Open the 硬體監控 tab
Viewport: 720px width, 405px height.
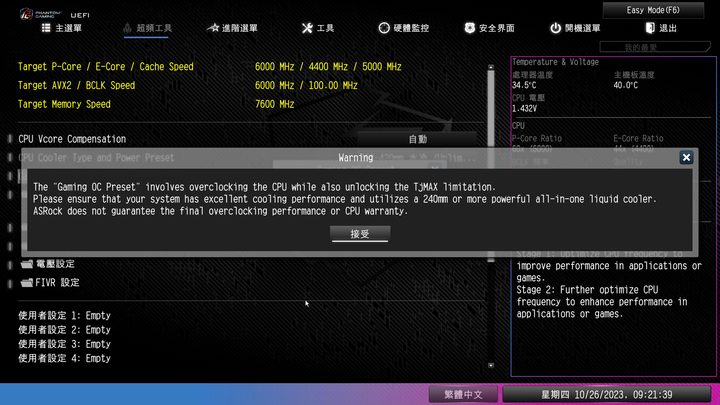pos(404,28)
